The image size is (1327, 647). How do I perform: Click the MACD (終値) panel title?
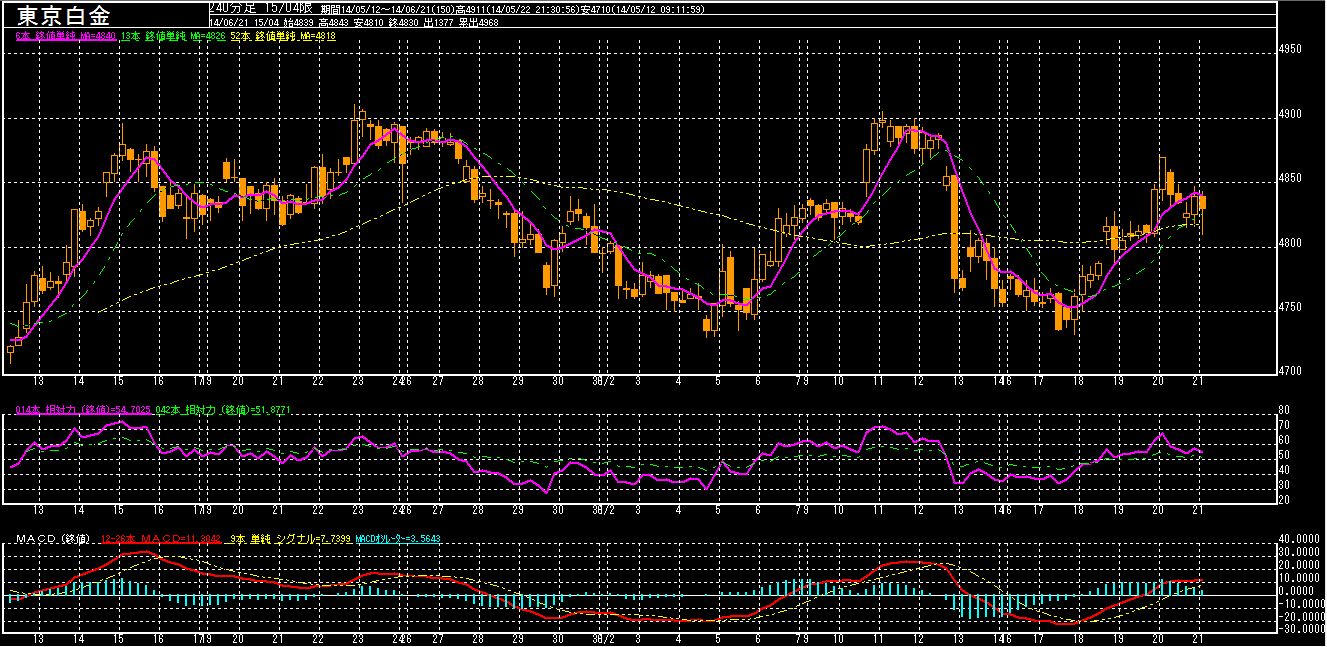pos(54,539)
